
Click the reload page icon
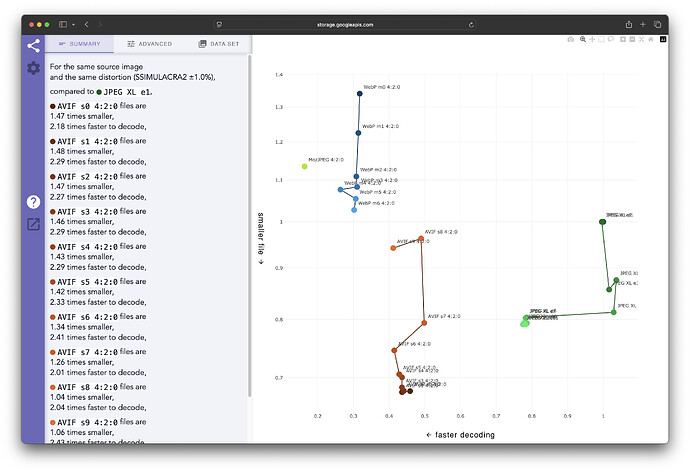[471, 25]
